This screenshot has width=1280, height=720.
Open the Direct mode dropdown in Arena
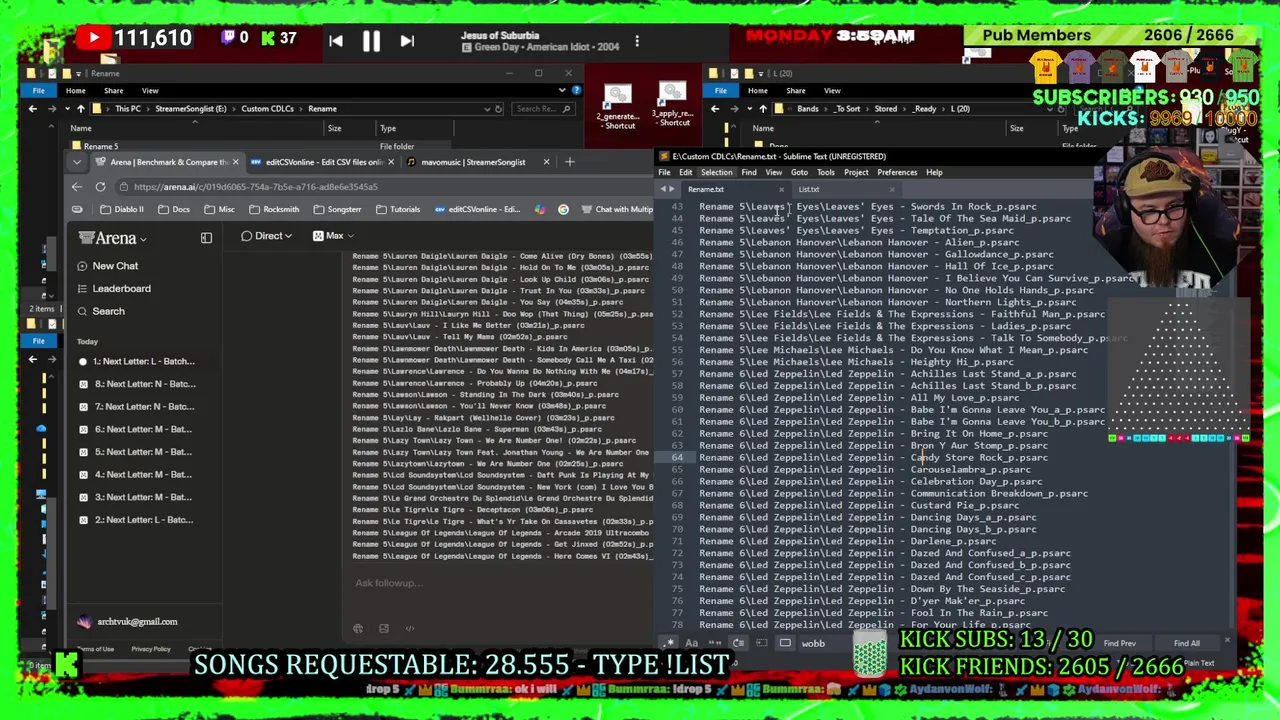[x=267, y=236]
